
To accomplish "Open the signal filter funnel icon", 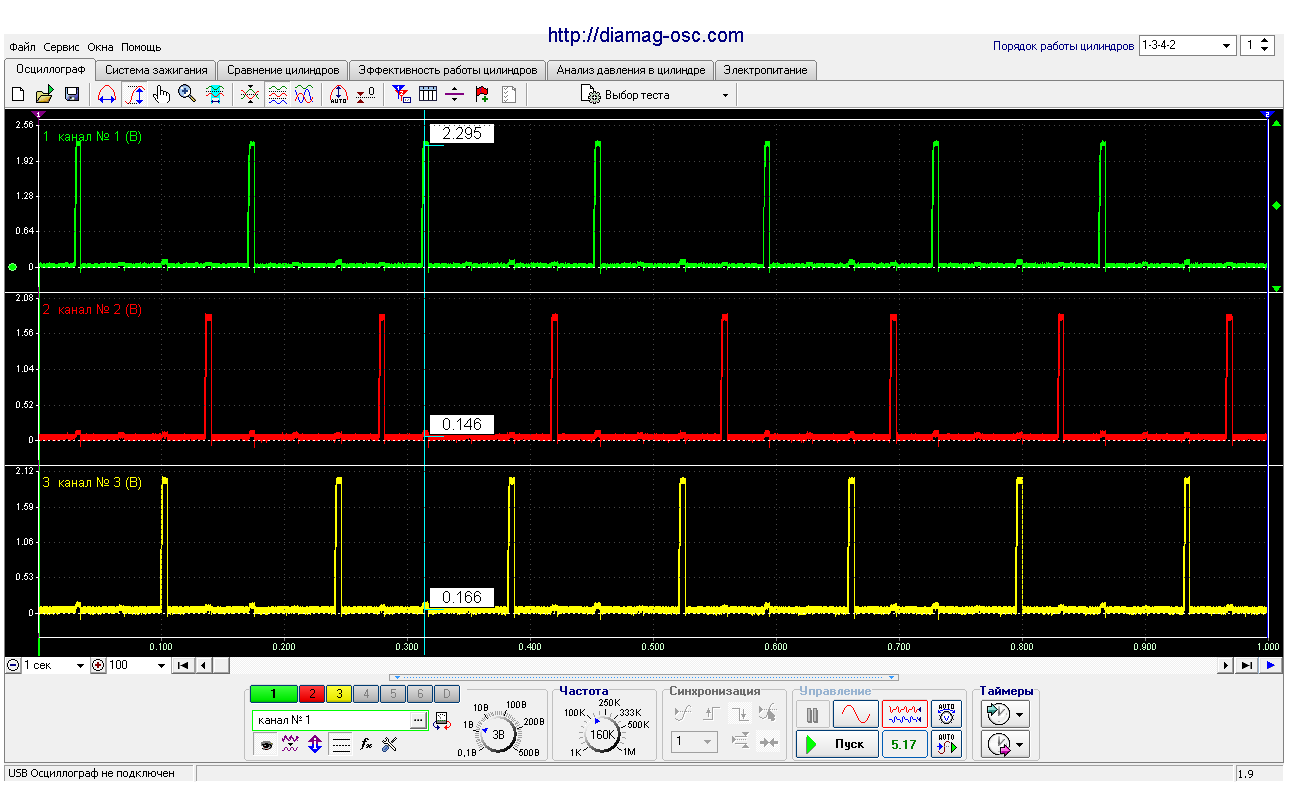I will (401, 94).
